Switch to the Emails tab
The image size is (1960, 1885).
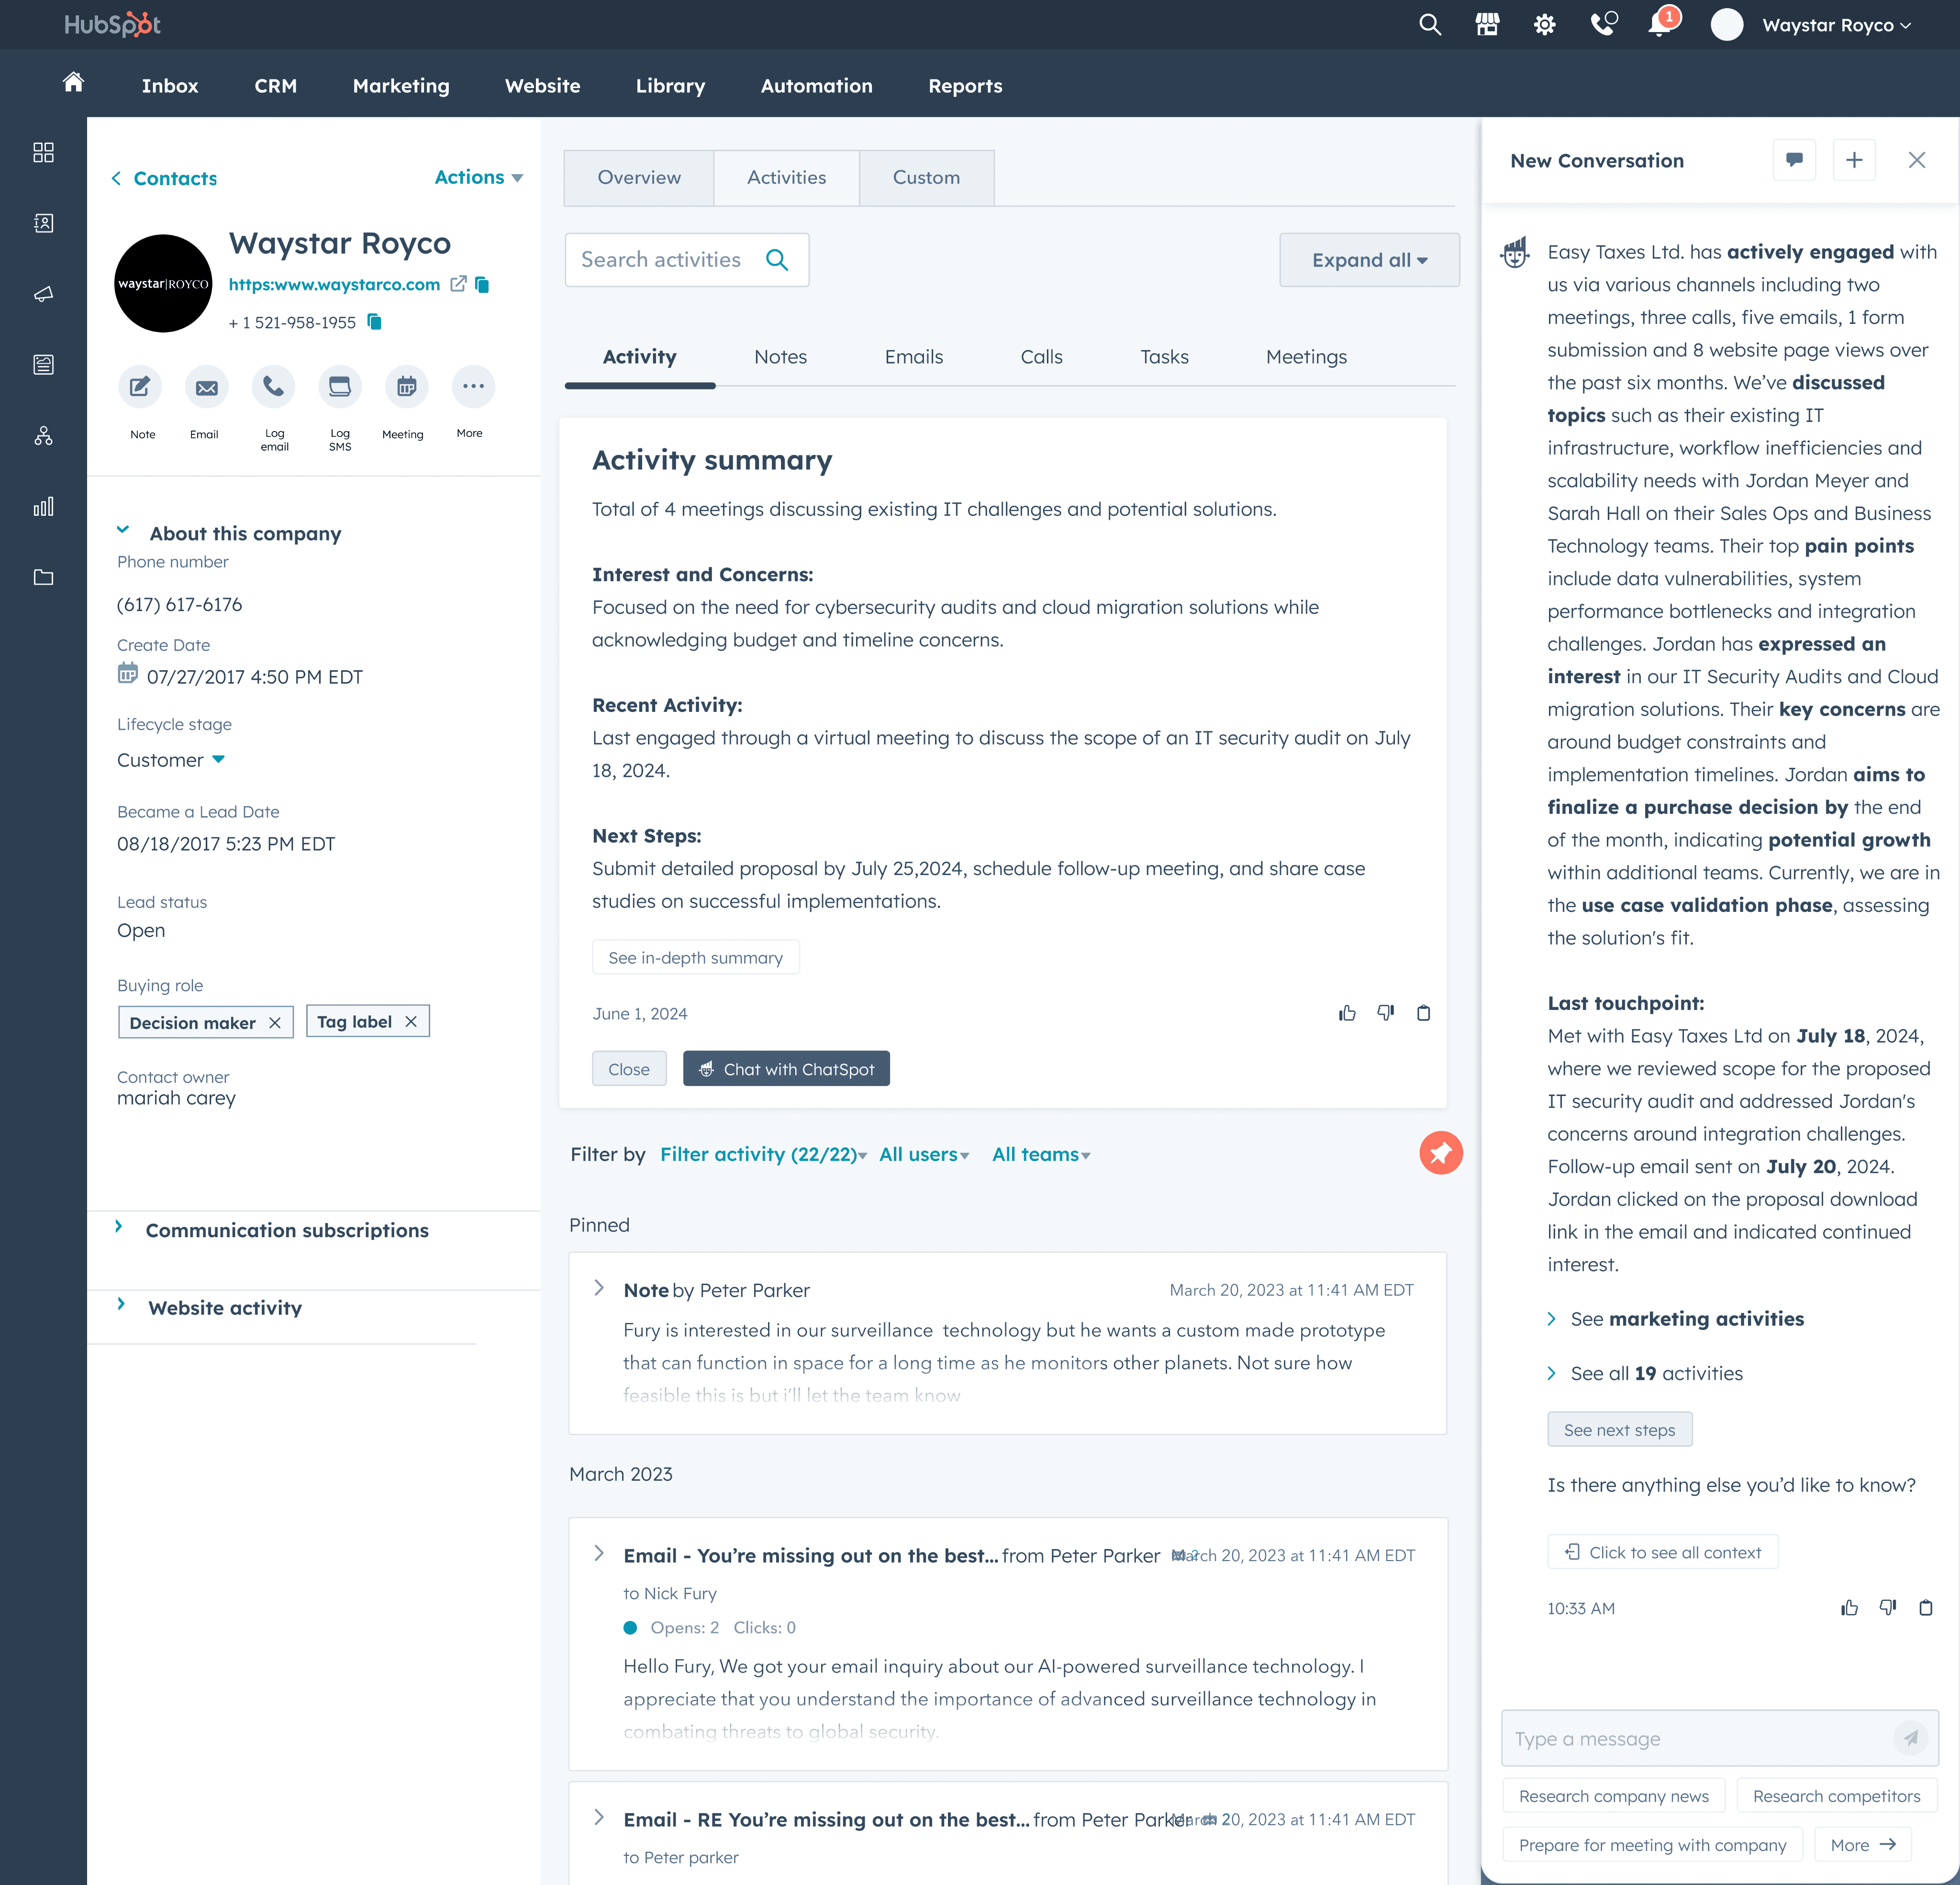point(913,357)
